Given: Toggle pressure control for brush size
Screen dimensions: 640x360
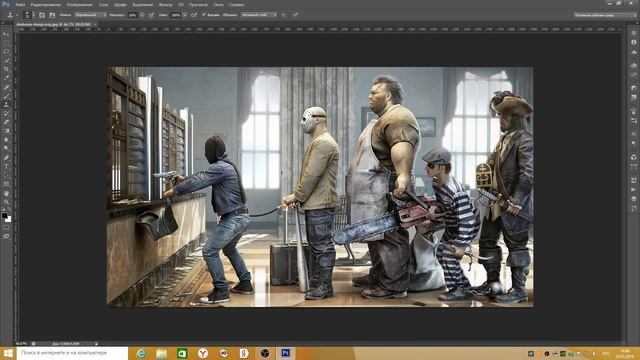Looking at the screenshot, I should (x=296, y=15).
